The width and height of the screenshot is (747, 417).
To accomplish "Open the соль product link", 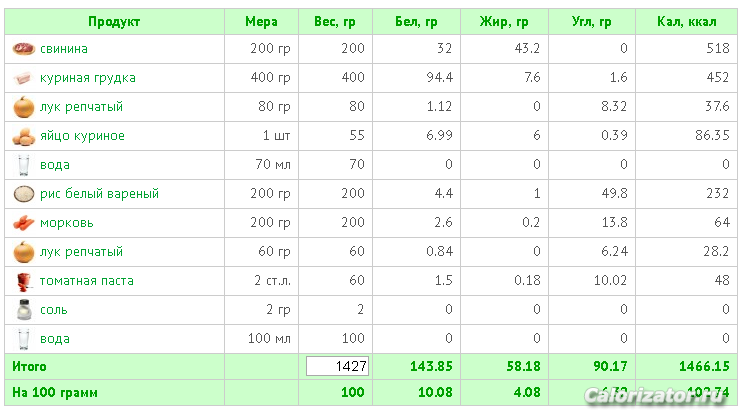I will [x=54, y=310].
